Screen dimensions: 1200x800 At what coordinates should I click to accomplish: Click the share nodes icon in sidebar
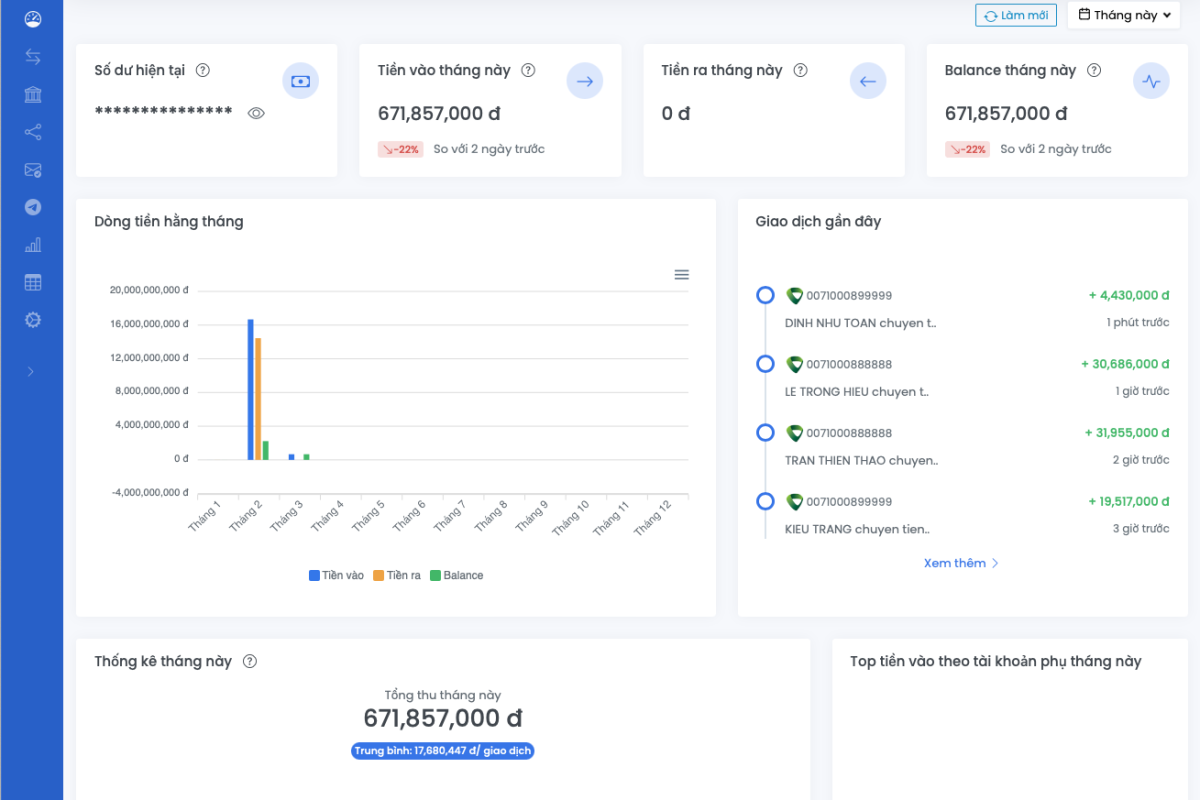(33, 132)
